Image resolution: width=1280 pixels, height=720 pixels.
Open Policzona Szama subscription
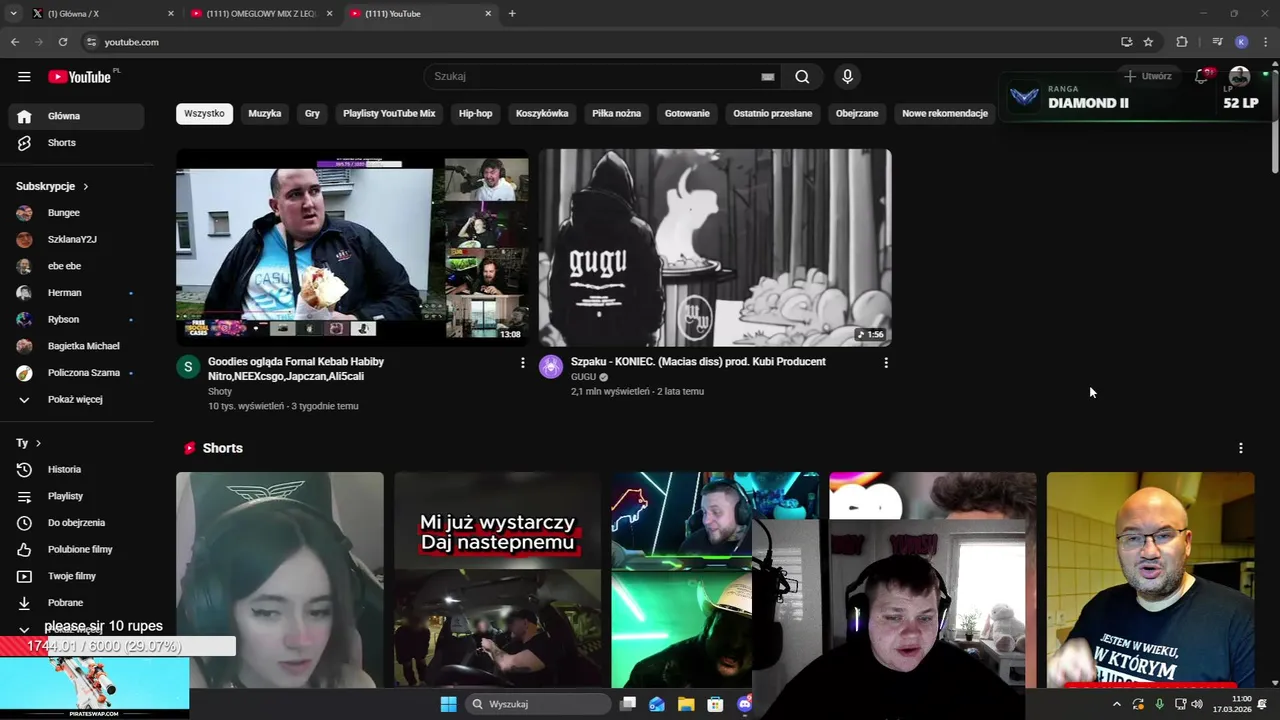click(x=77, y=373)
